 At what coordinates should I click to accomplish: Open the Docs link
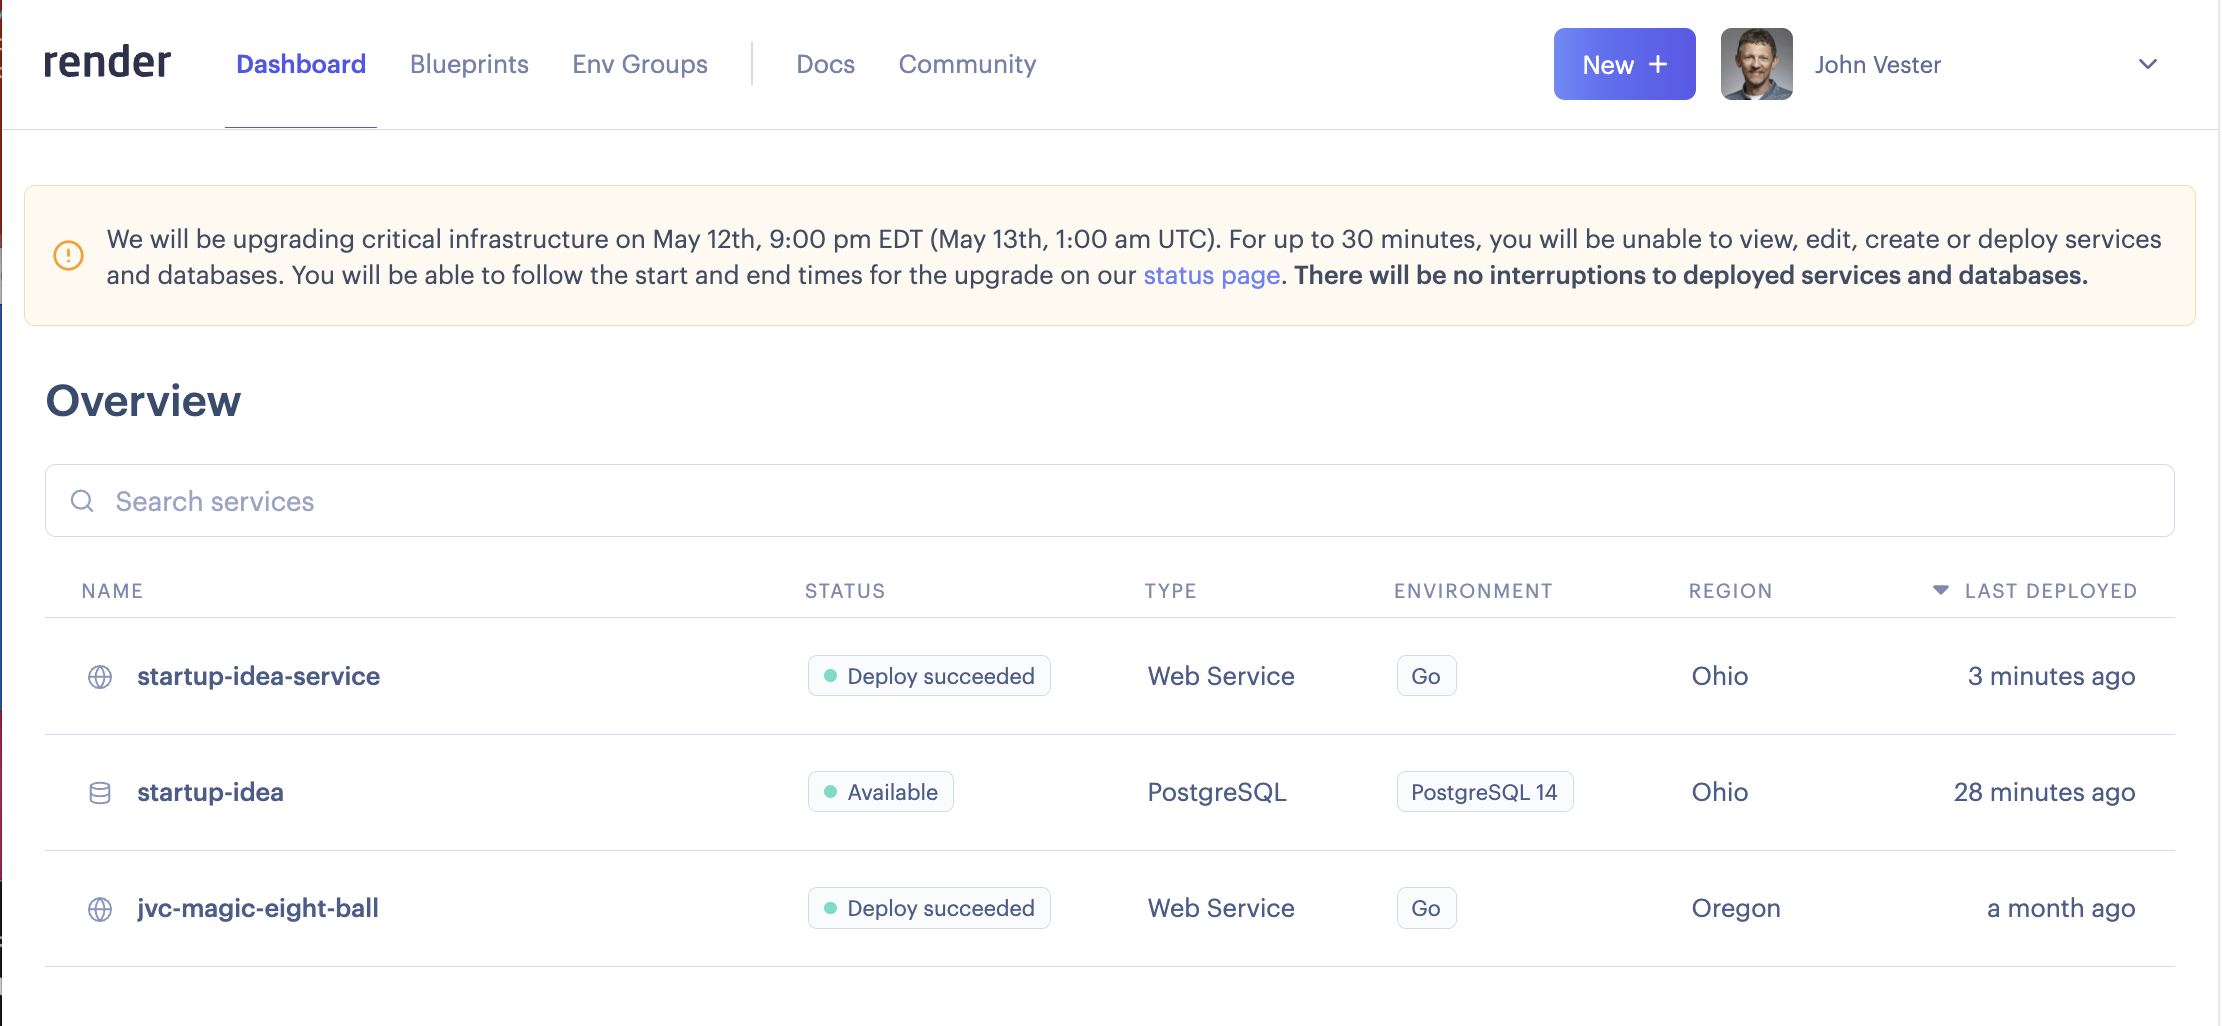pyautogui.click(x=825, y=64)
